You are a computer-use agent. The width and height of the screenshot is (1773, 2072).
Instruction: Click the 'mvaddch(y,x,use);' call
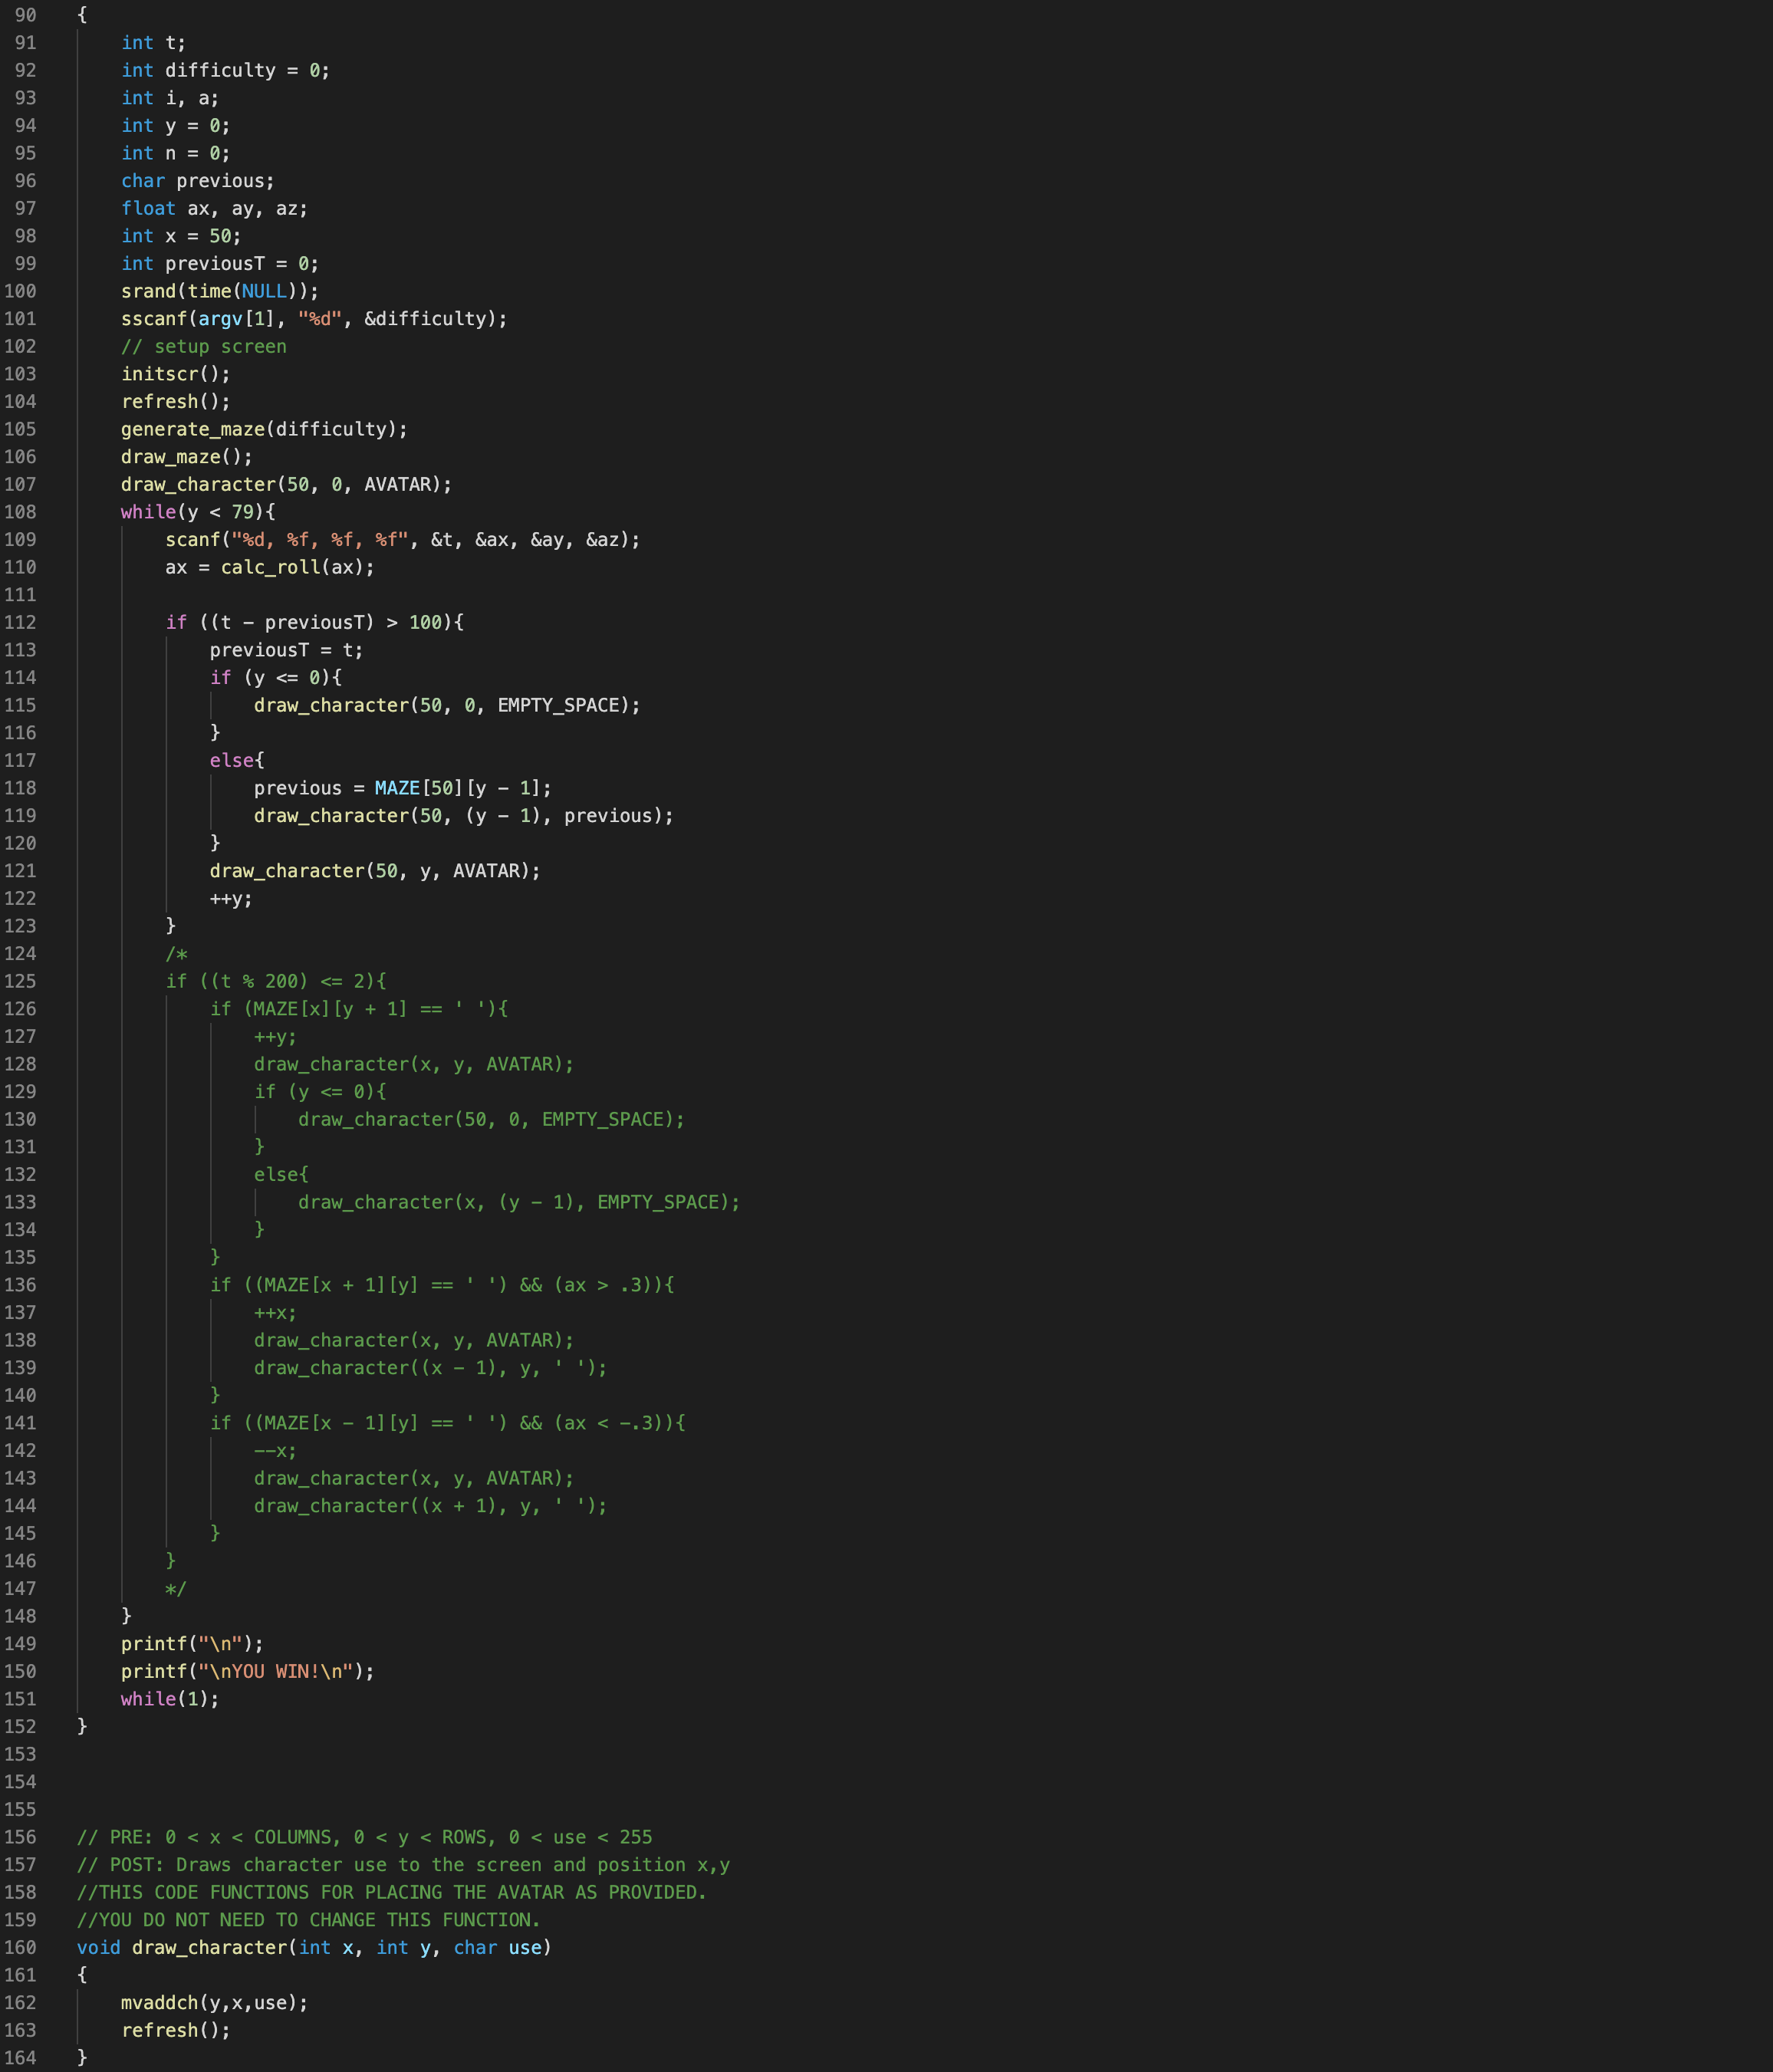(214, 2003)
